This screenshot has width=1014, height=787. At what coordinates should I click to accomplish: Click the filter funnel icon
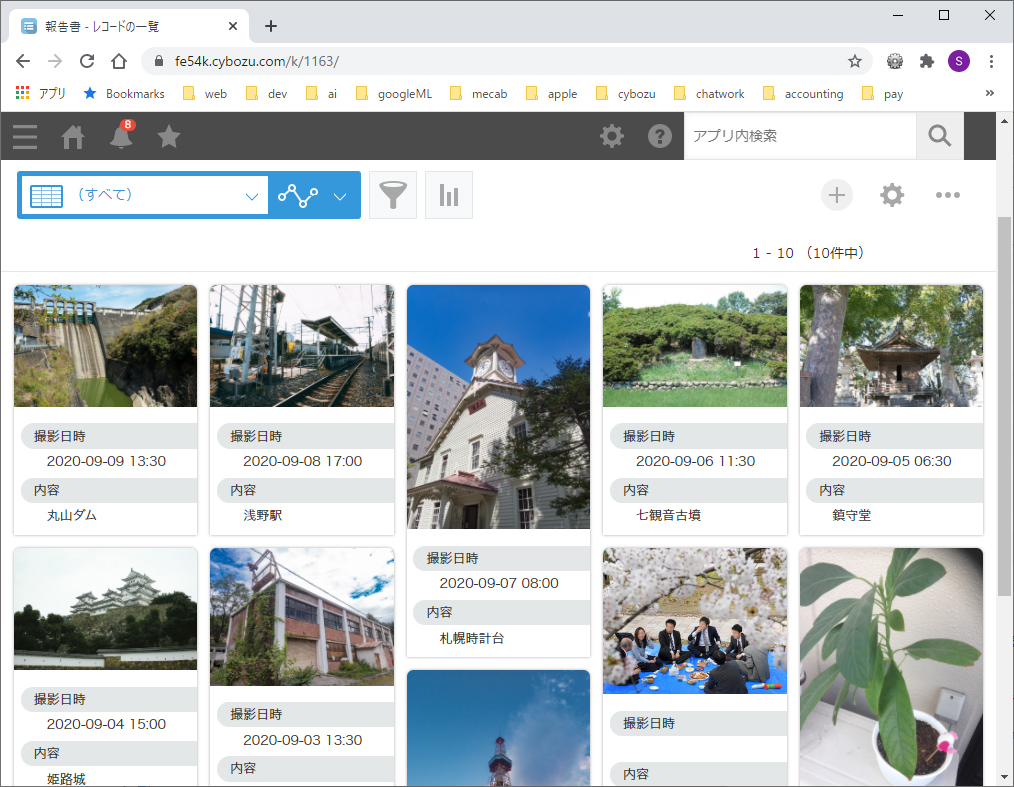[393, 195]
